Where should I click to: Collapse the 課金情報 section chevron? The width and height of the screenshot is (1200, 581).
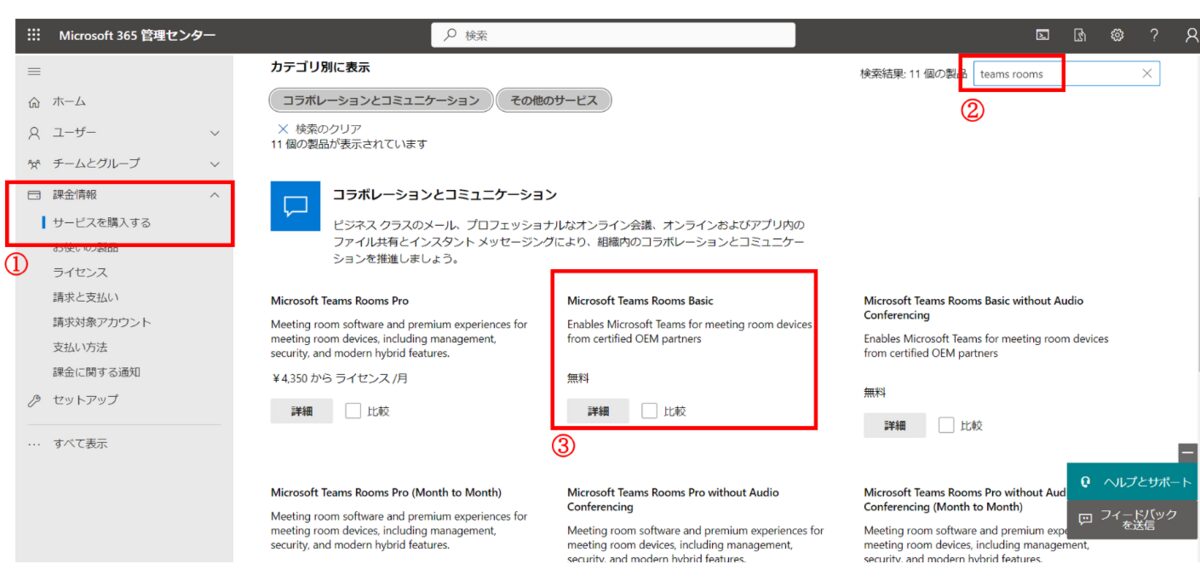click(214, 195)
